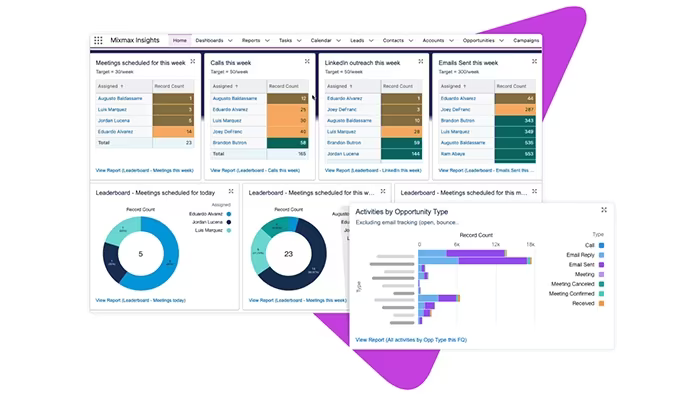Click Jordan Lucena legend dot in today leaderboard

[x=229, y=222]
